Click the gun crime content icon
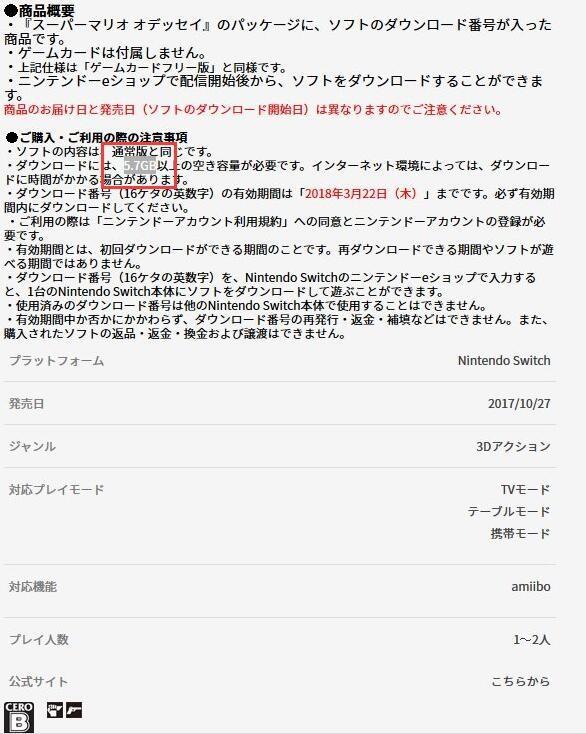Screen dimensions: 586x734 (x=74, y=710)
